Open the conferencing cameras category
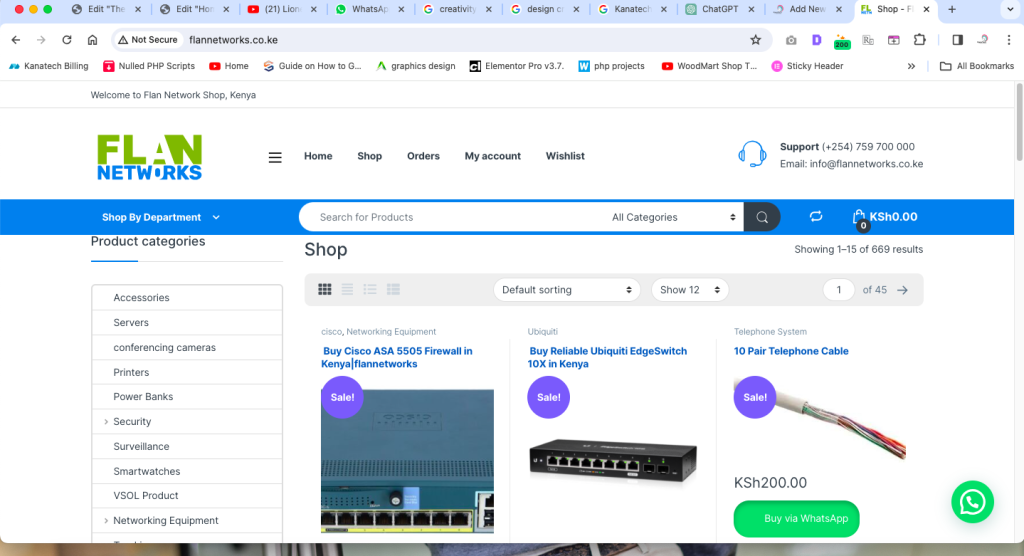This screenshot has width=1024, height=556. coord(165,348)
